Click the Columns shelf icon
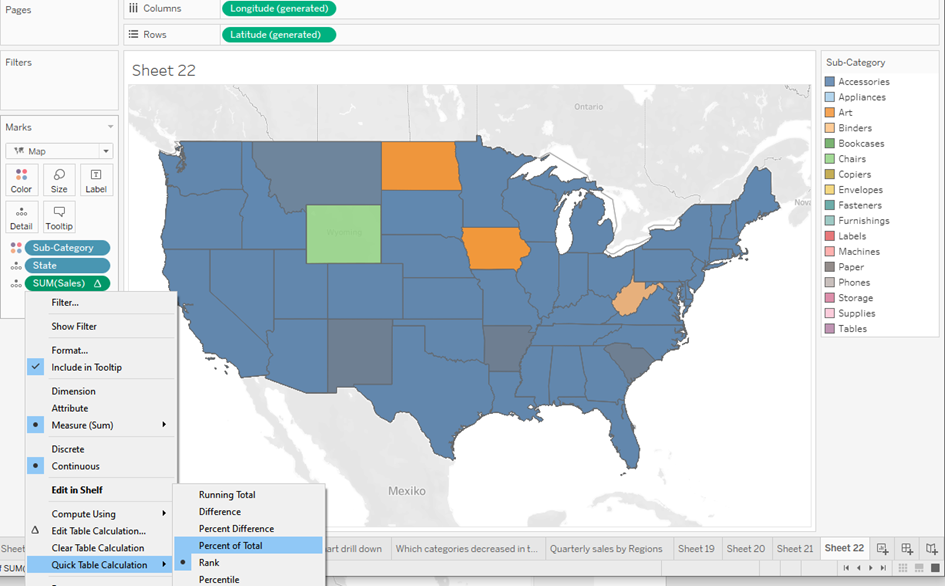Screen dimensions: 945x586 pos(133,8)
